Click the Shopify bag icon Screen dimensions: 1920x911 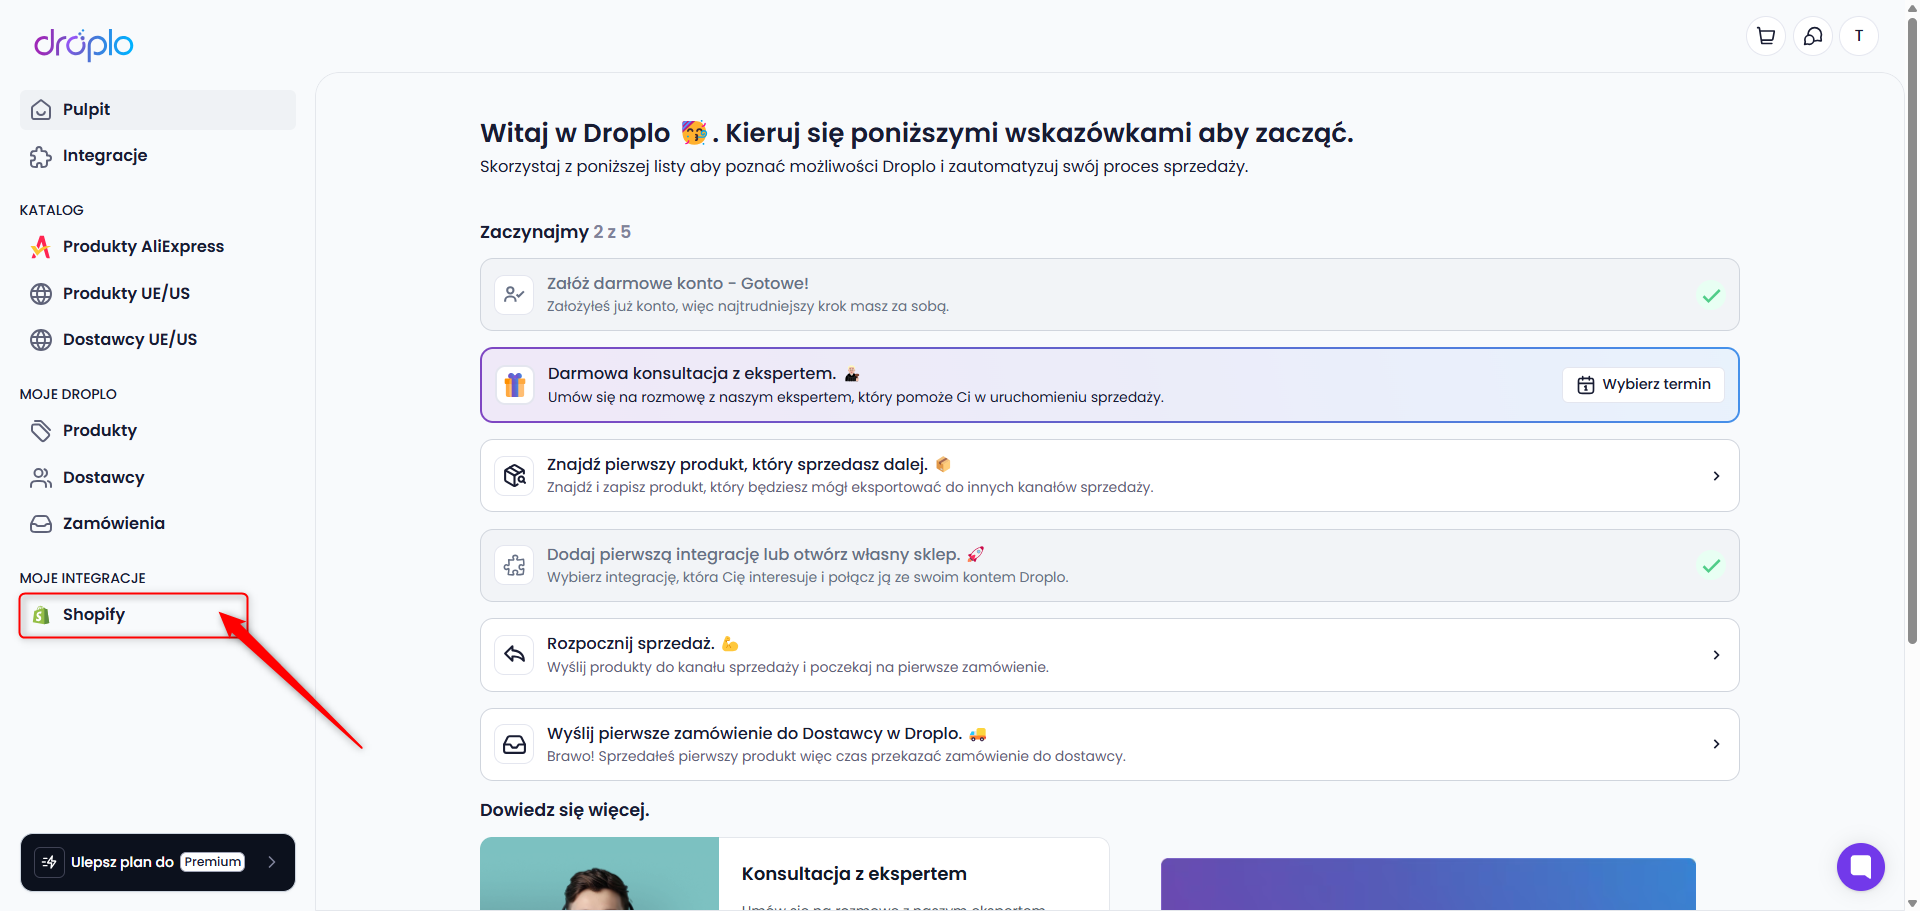[x=41, y=615]
